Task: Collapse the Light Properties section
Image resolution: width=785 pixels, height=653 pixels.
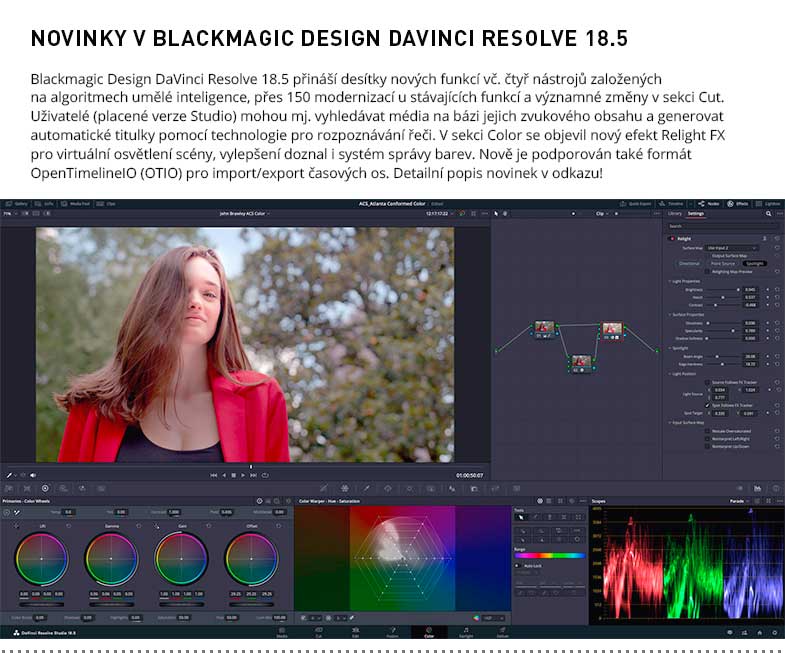Action: point(670,281)
